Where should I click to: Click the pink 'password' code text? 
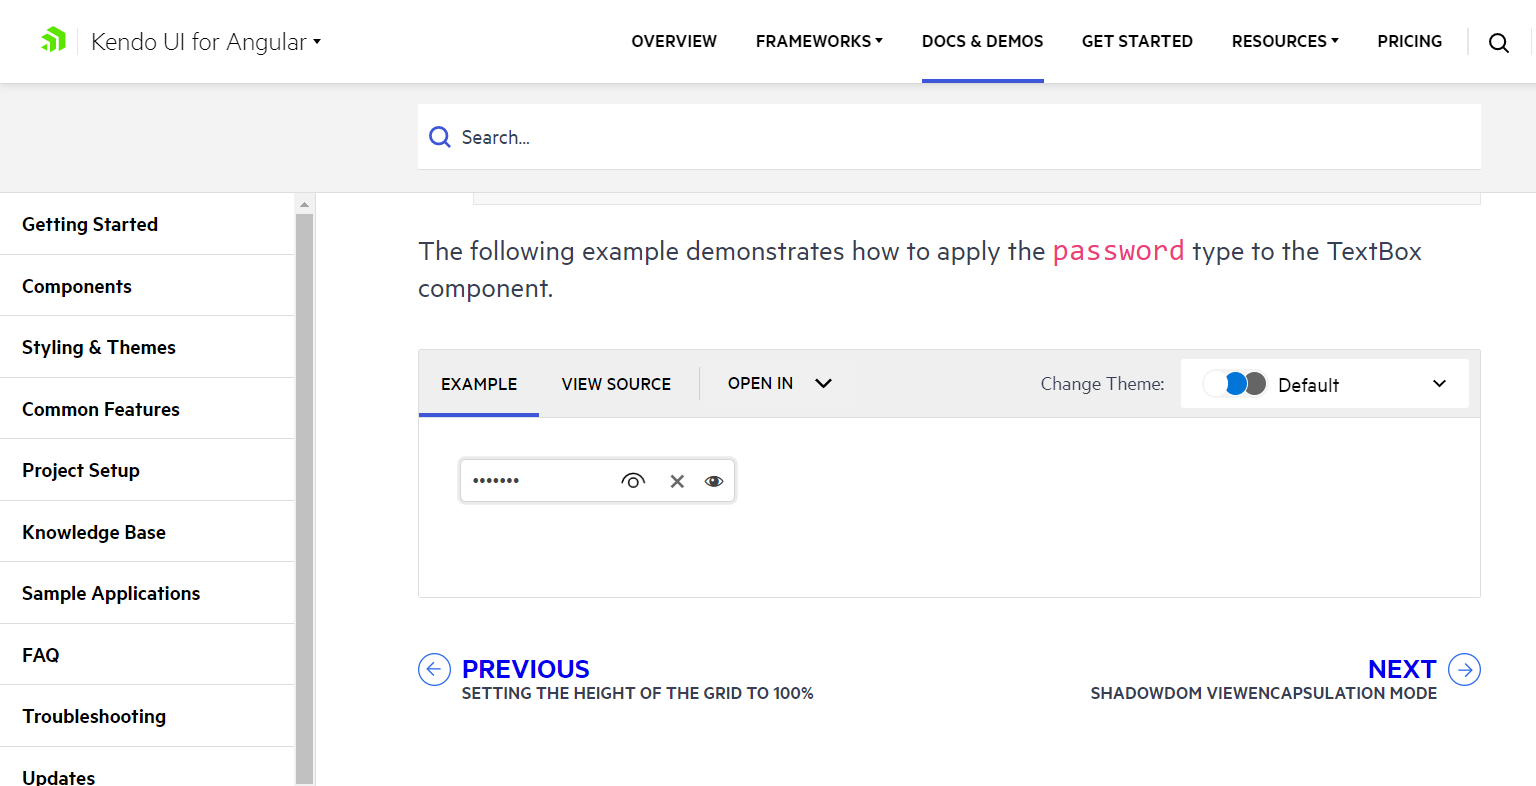[1118, 251]
